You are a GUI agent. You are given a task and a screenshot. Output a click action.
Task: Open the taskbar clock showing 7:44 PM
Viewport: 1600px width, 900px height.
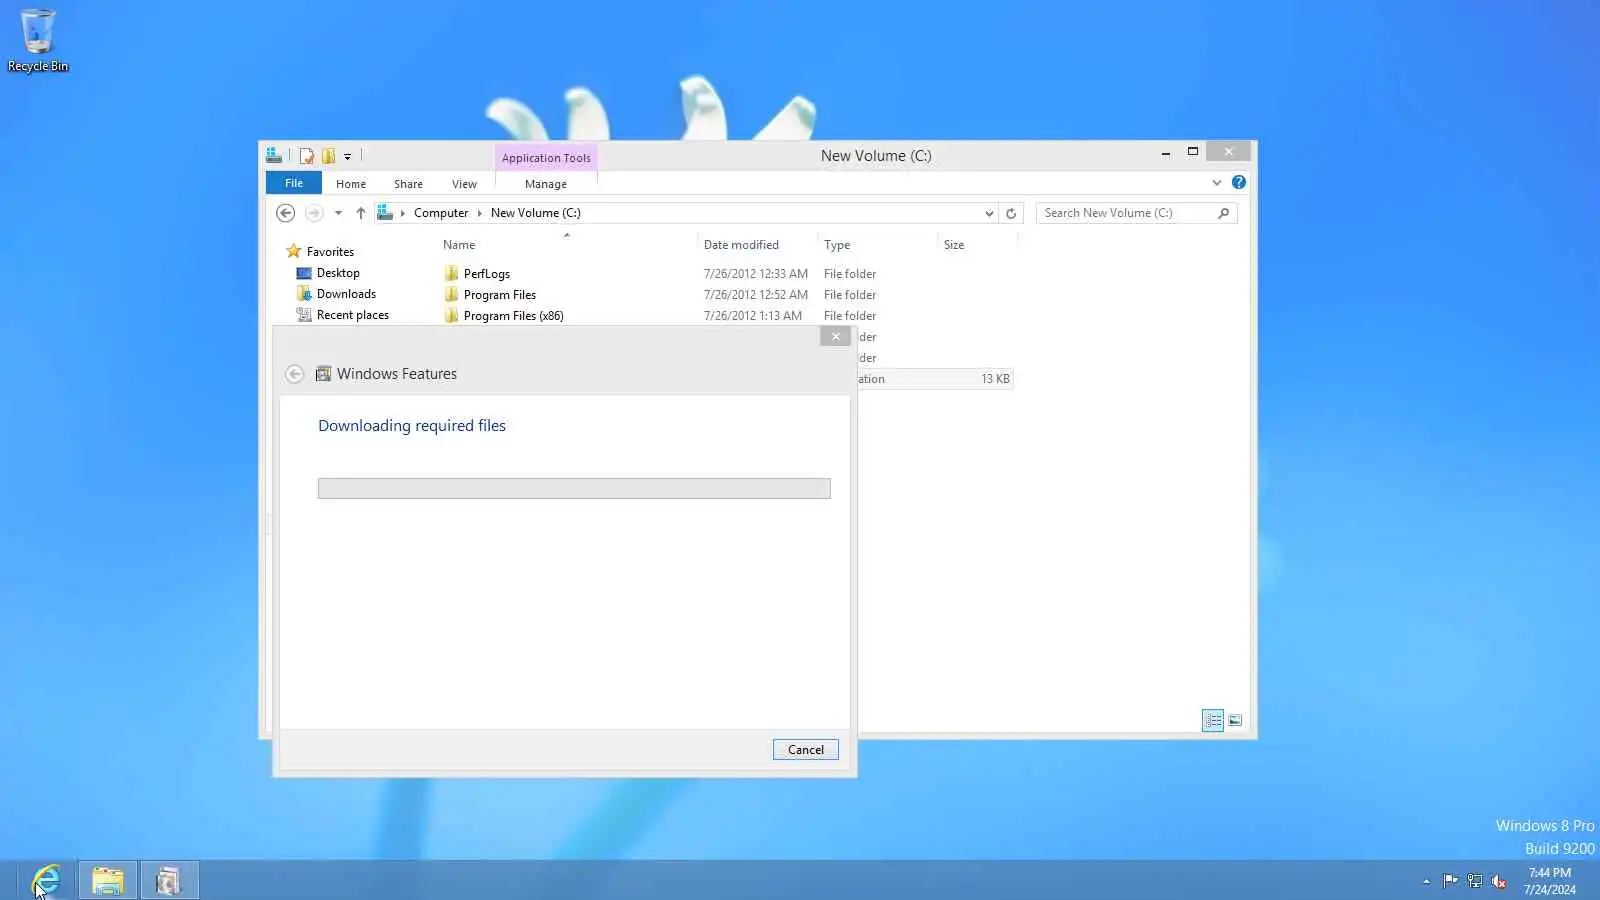point(1549,881)
